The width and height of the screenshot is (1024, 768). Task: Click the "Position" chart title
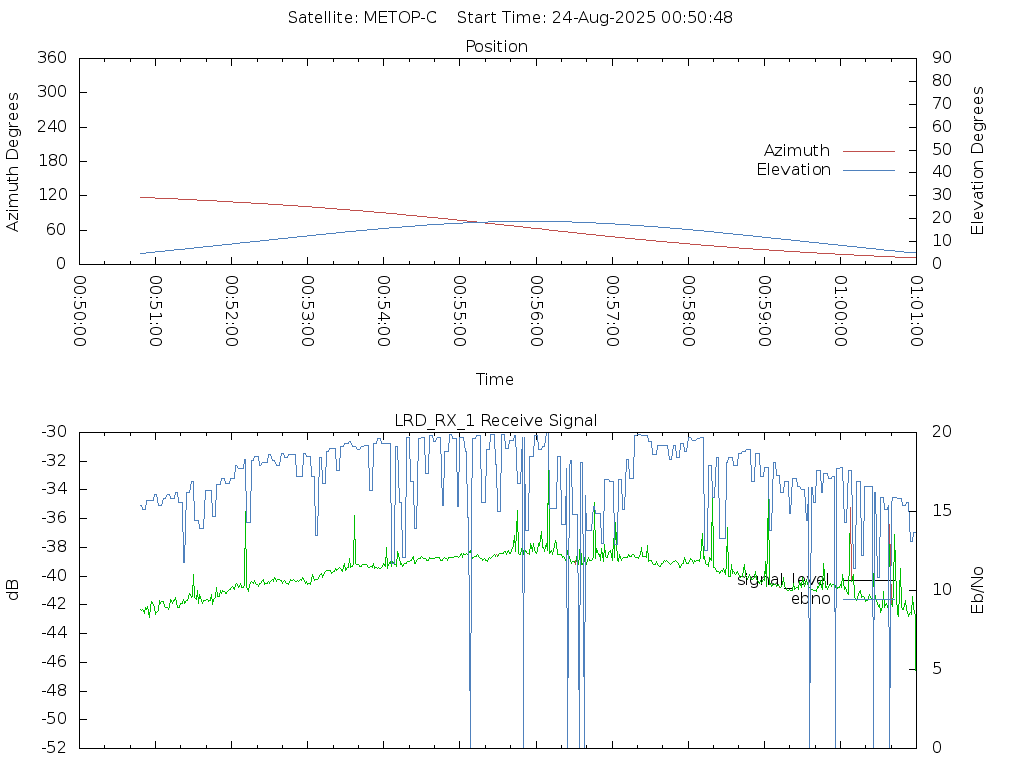coord(496,46)
